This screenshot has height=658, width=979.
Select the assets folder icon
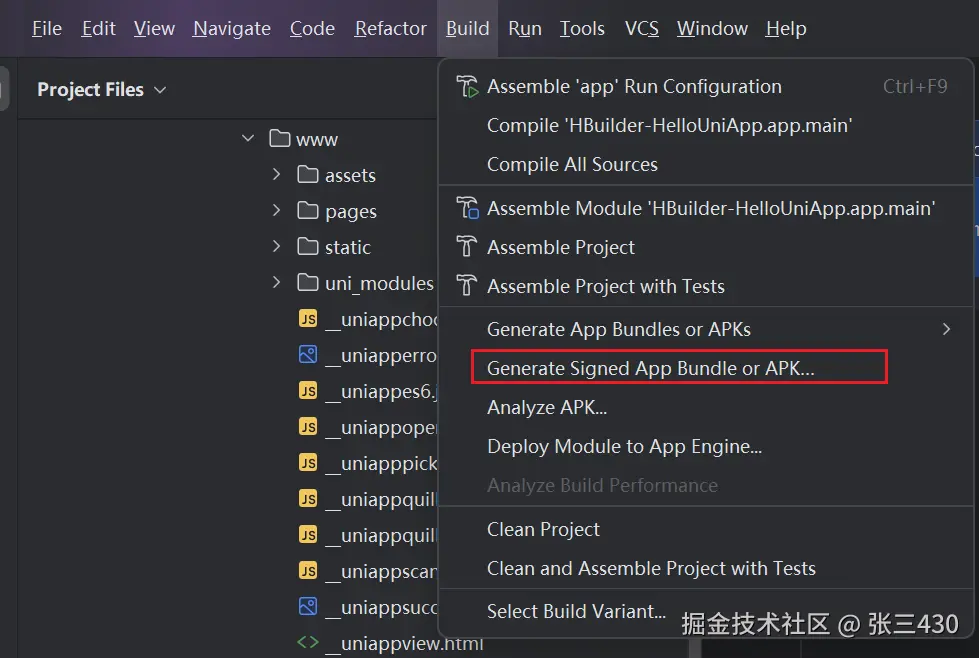click(308, 174)
